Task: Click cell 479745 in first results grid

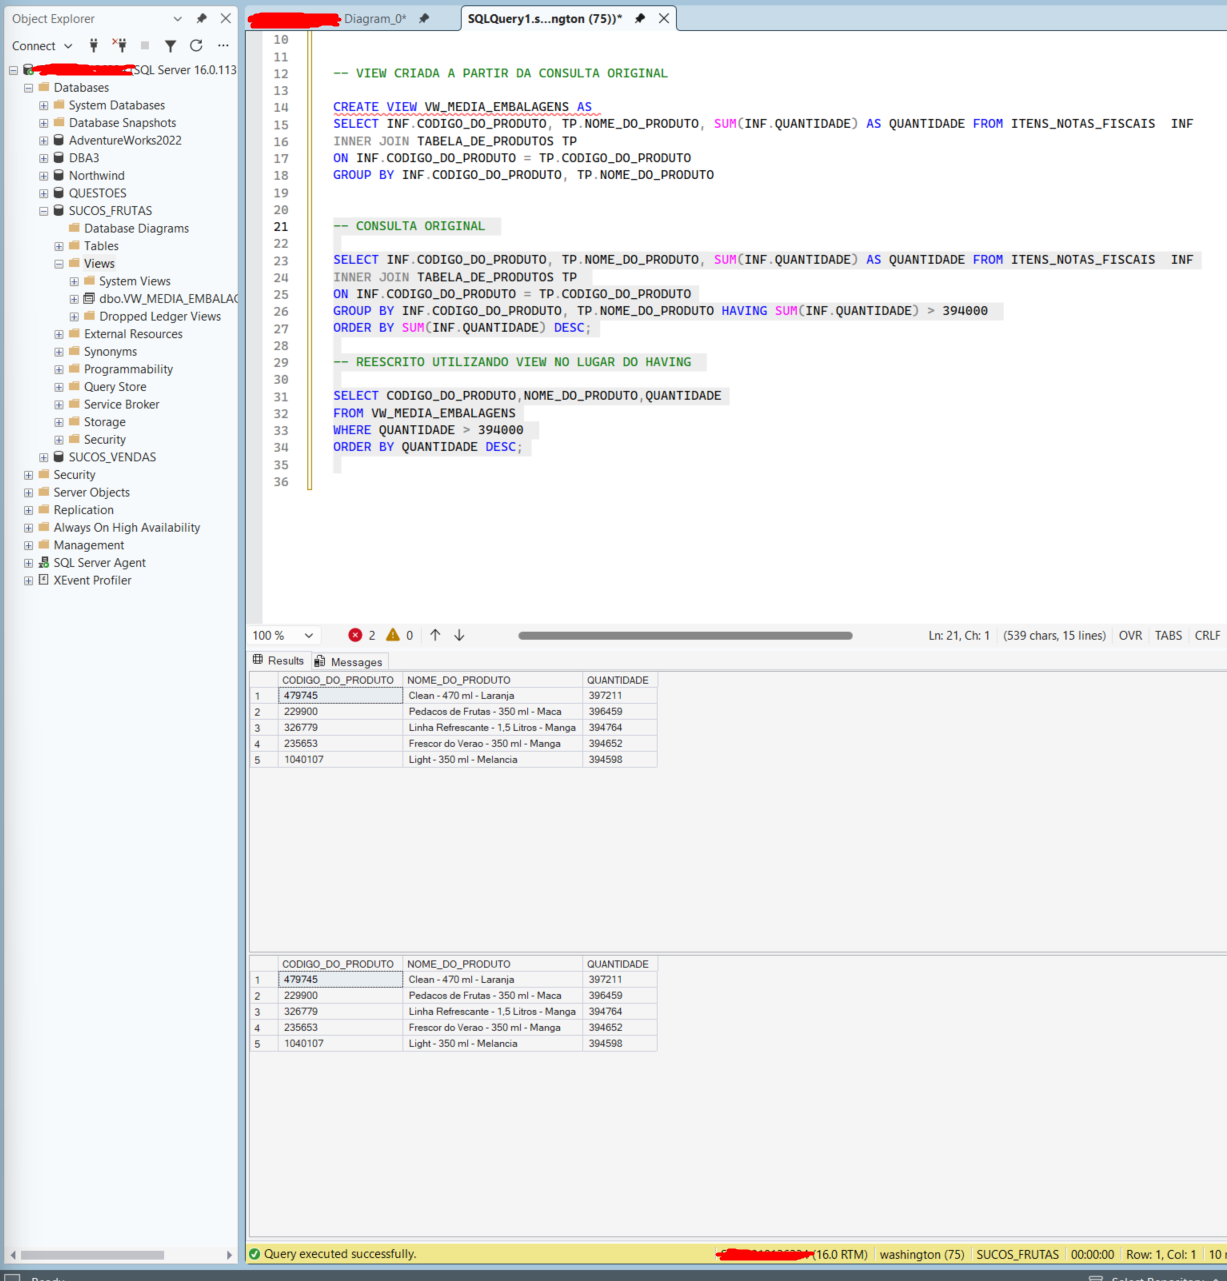Action: pyautogui.click(x=341, y=695)
